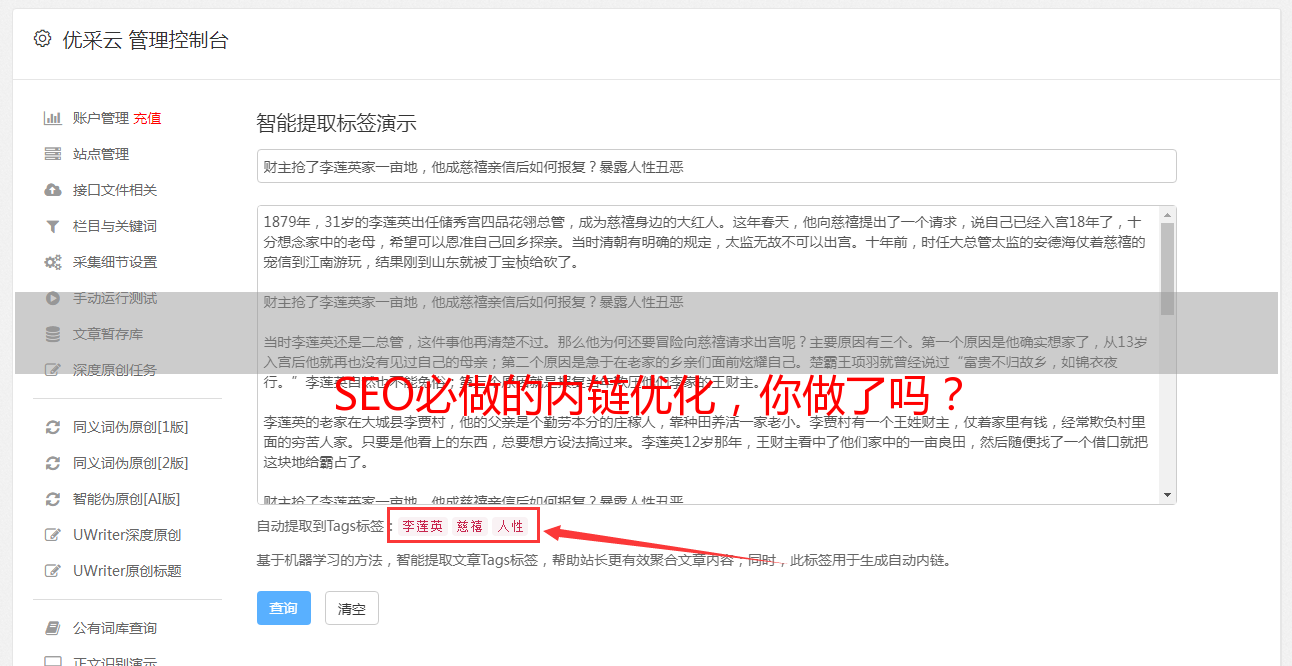Viewport: 1292px width, 666px height.
Task: Open 智能伪原创[AI版] in the sidebar
Action: coord(126,499)
